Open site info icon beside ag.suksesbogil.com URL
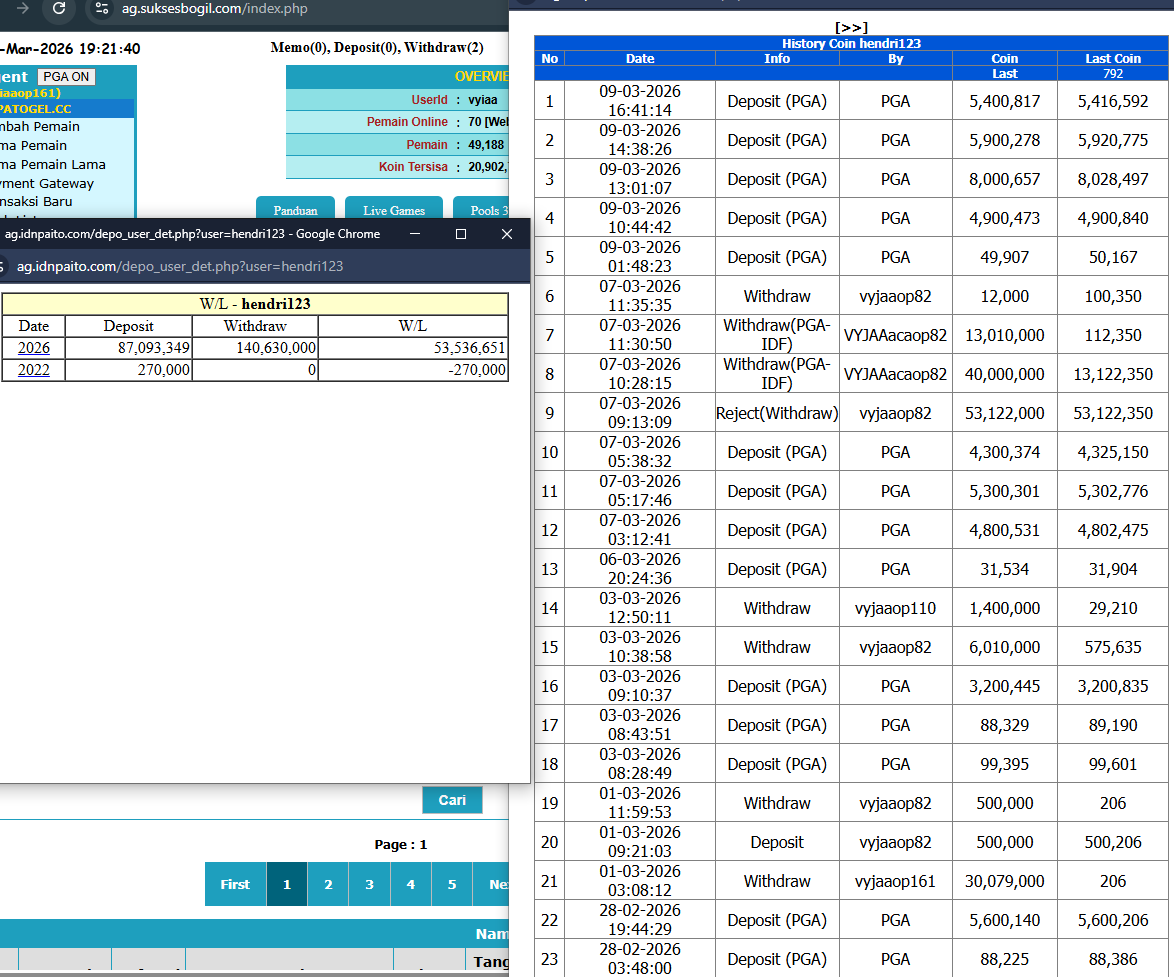Viewport: 1174px width, 977px height. click(102, 8)
